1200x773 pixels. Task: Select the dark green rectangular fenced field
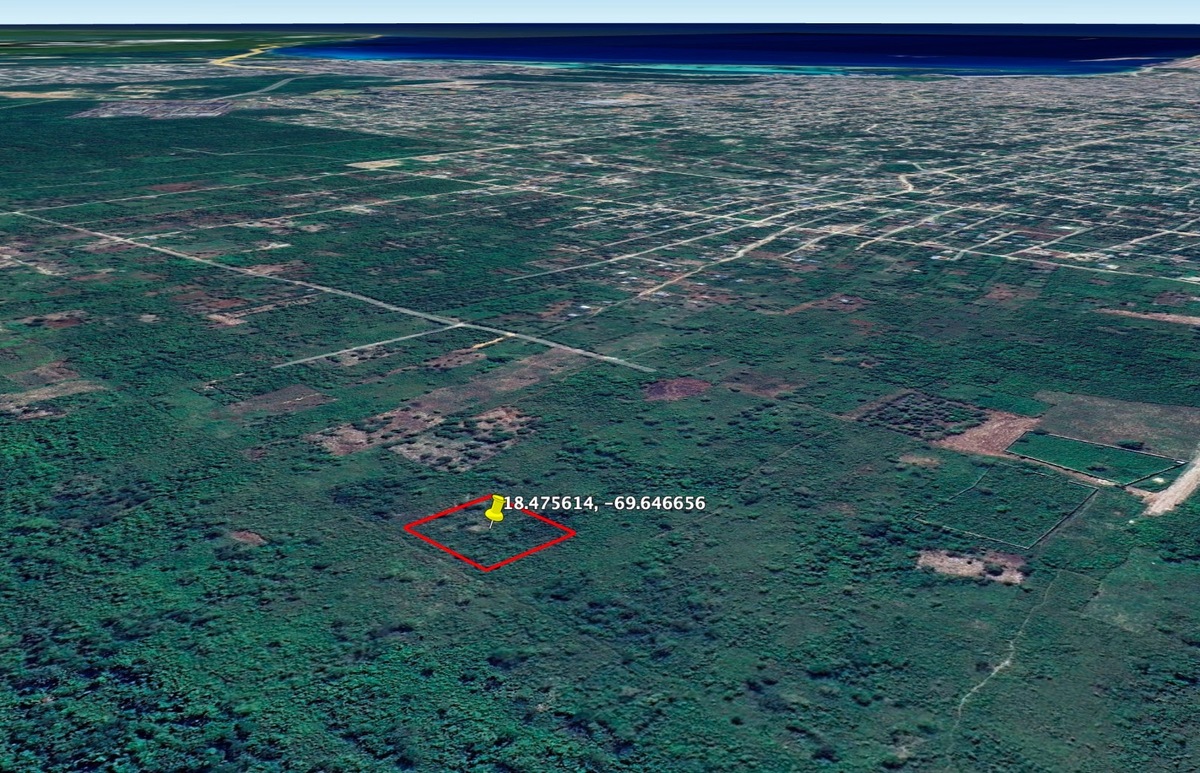coord(1090,459)
